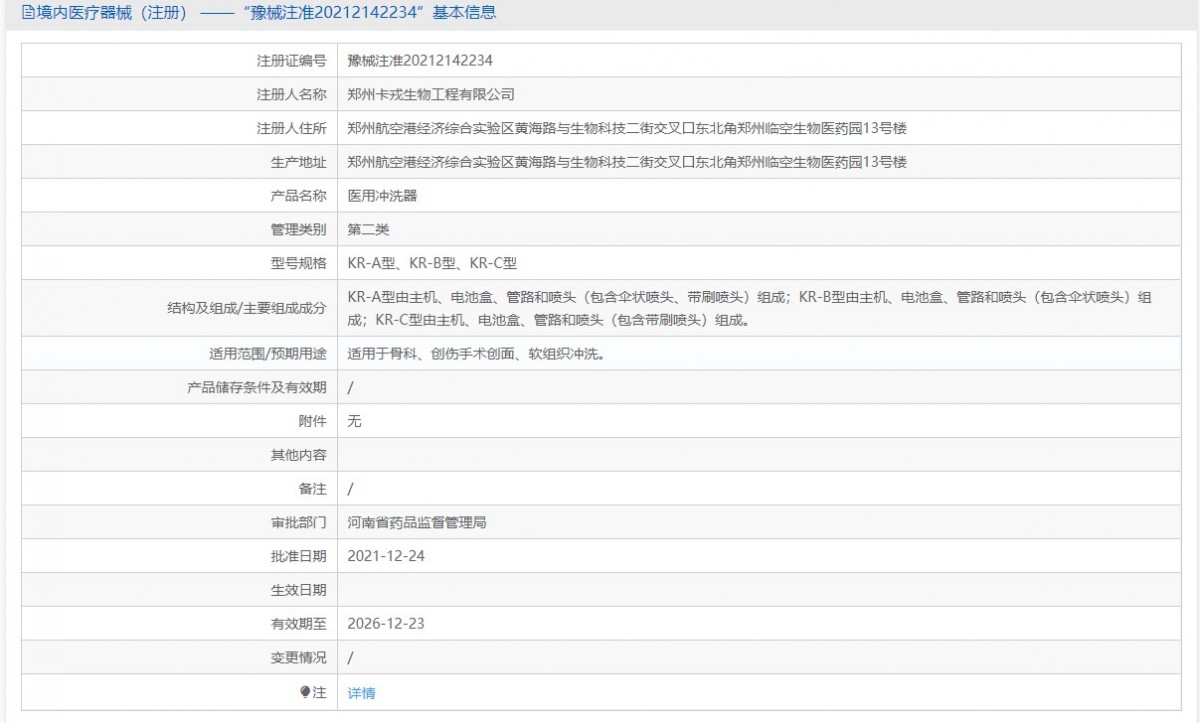Click the model specification KR-A型、KR-B型、KR-C型
The width and height of the screenshot is (1200, 723).
point(432,264)
